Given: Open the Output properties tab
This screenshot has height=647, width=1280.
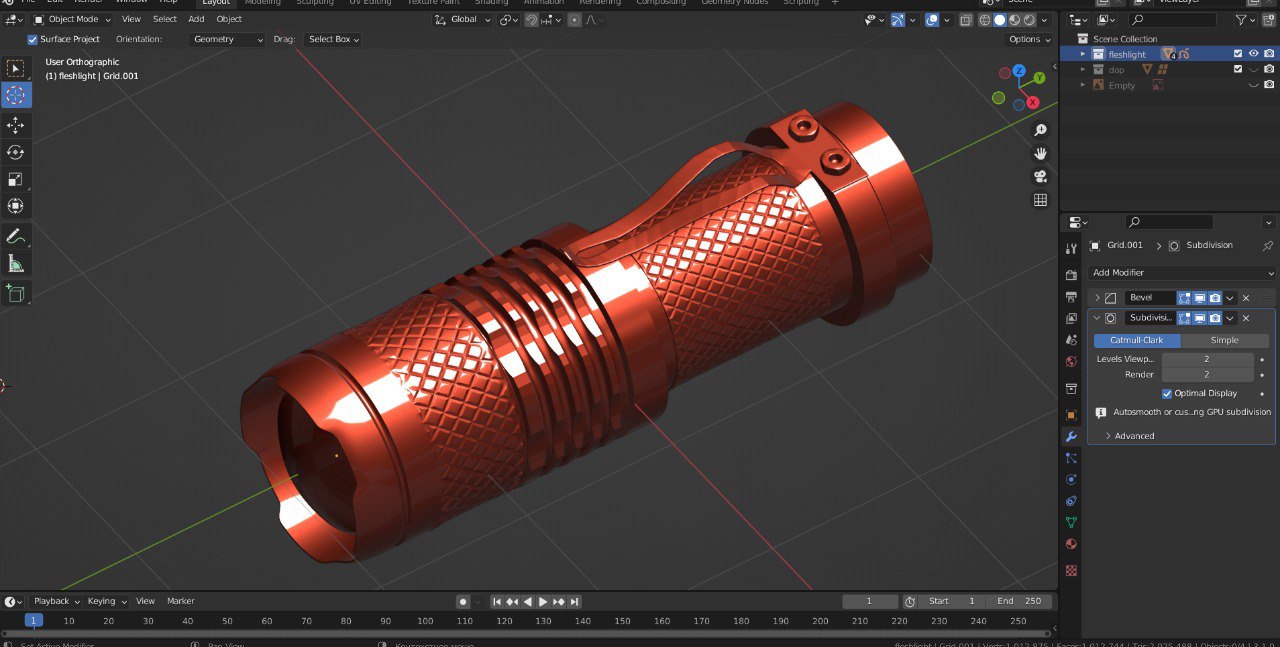Looking at the screenshot, I should [x=1071, y=296].
